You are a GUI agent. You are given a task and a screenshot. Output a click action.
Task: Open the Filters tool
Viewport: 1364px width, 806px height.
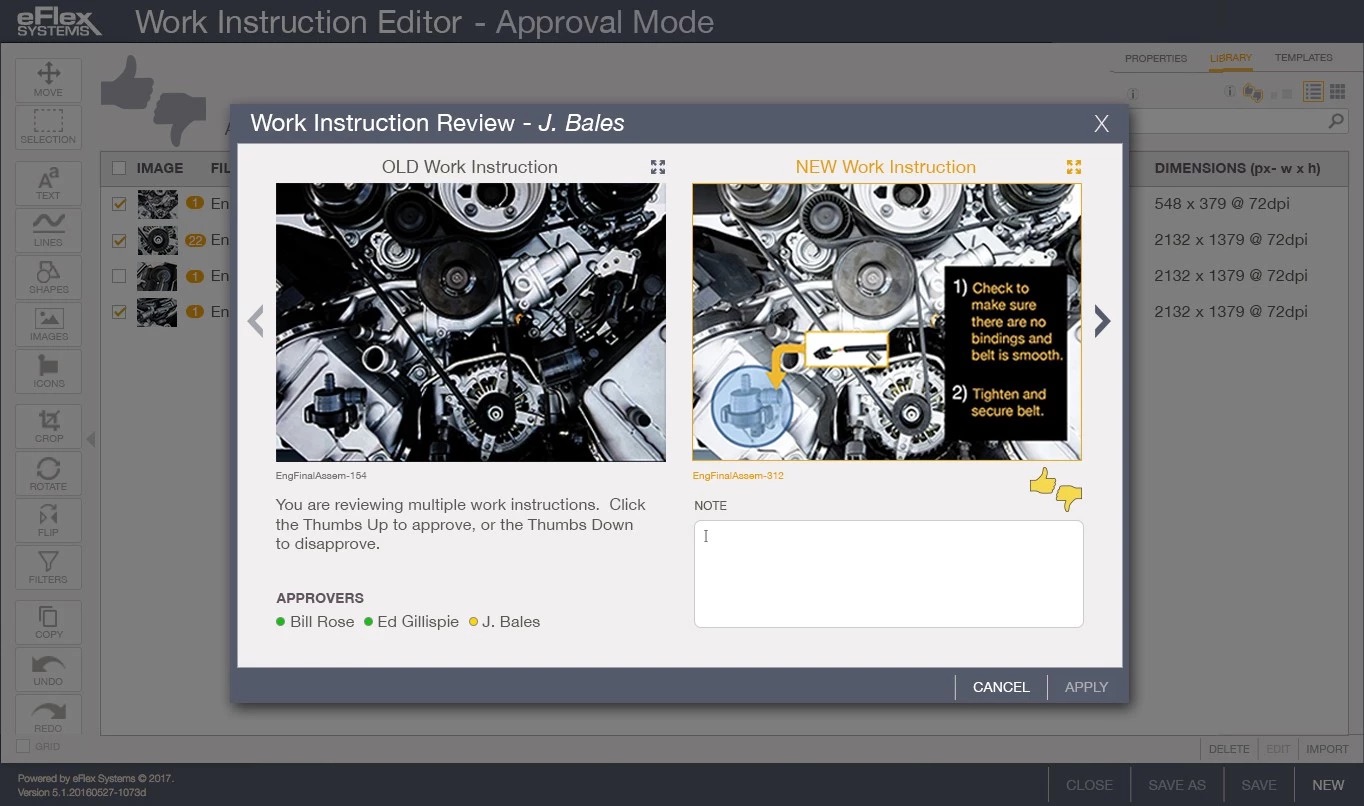pos(48,567)
